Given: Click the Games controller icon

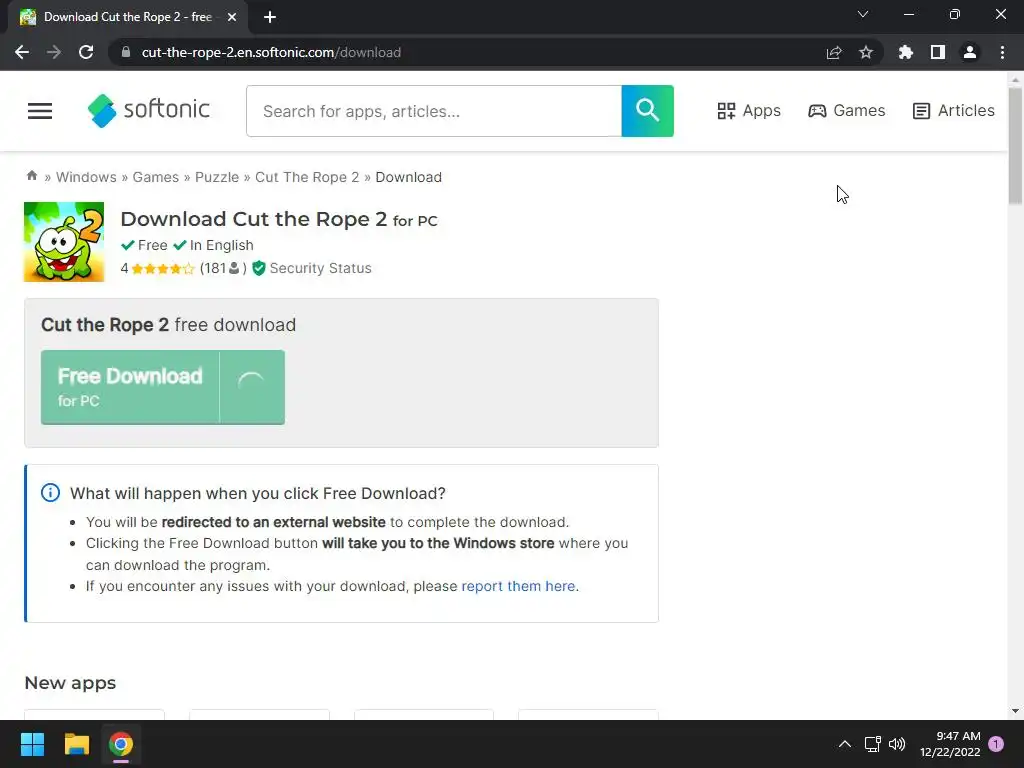Looking at the screenshot, I should pyautogui.click(x=817, y=111).
